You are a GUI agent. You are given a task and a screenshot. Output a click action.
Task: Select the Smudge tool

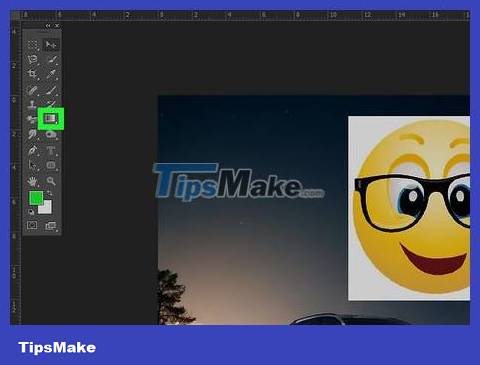33,134
